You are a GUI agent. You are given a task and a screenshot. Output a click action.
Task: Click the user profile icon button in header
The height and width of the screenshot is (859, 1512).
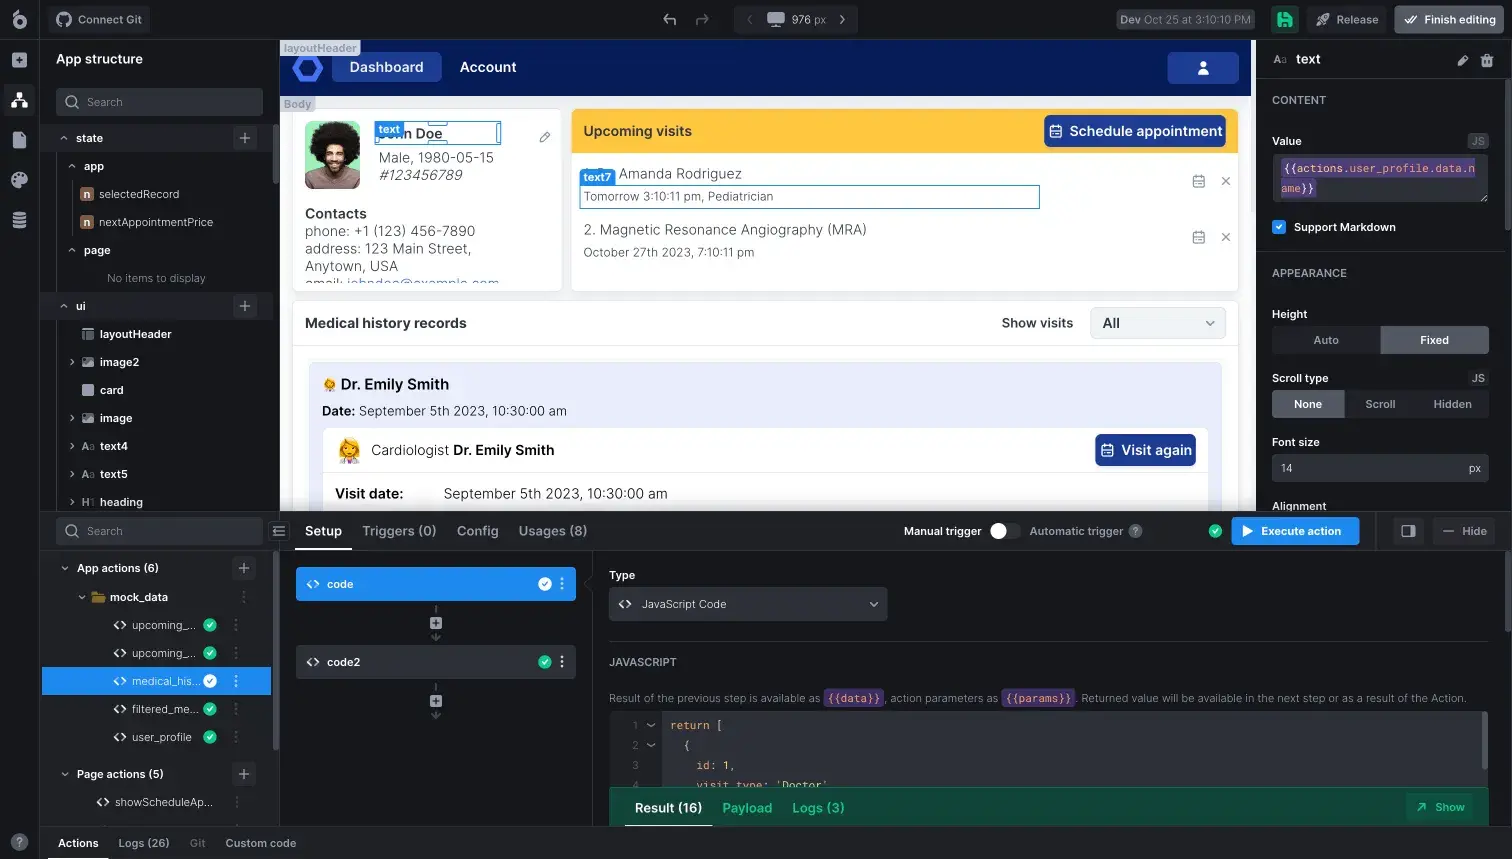1203,68
